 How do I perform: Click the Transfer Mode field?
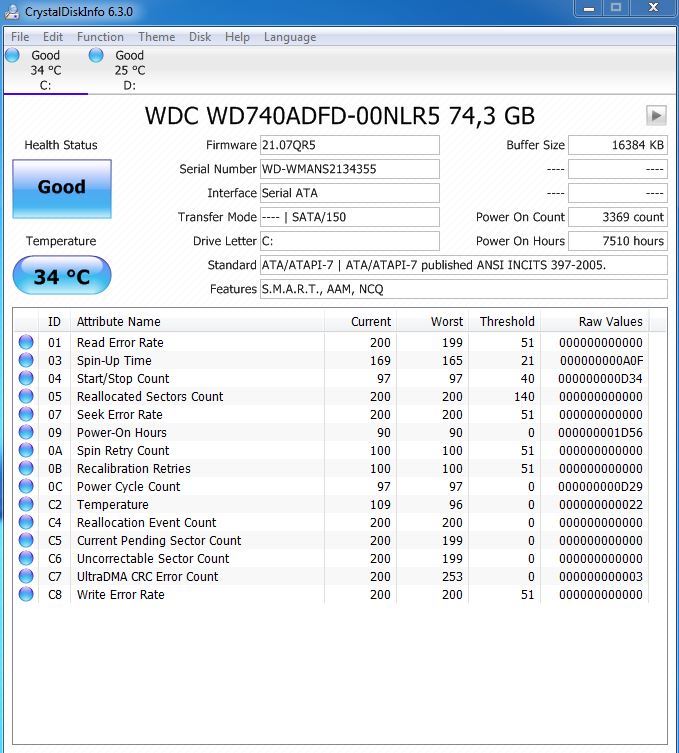[350, 217]
